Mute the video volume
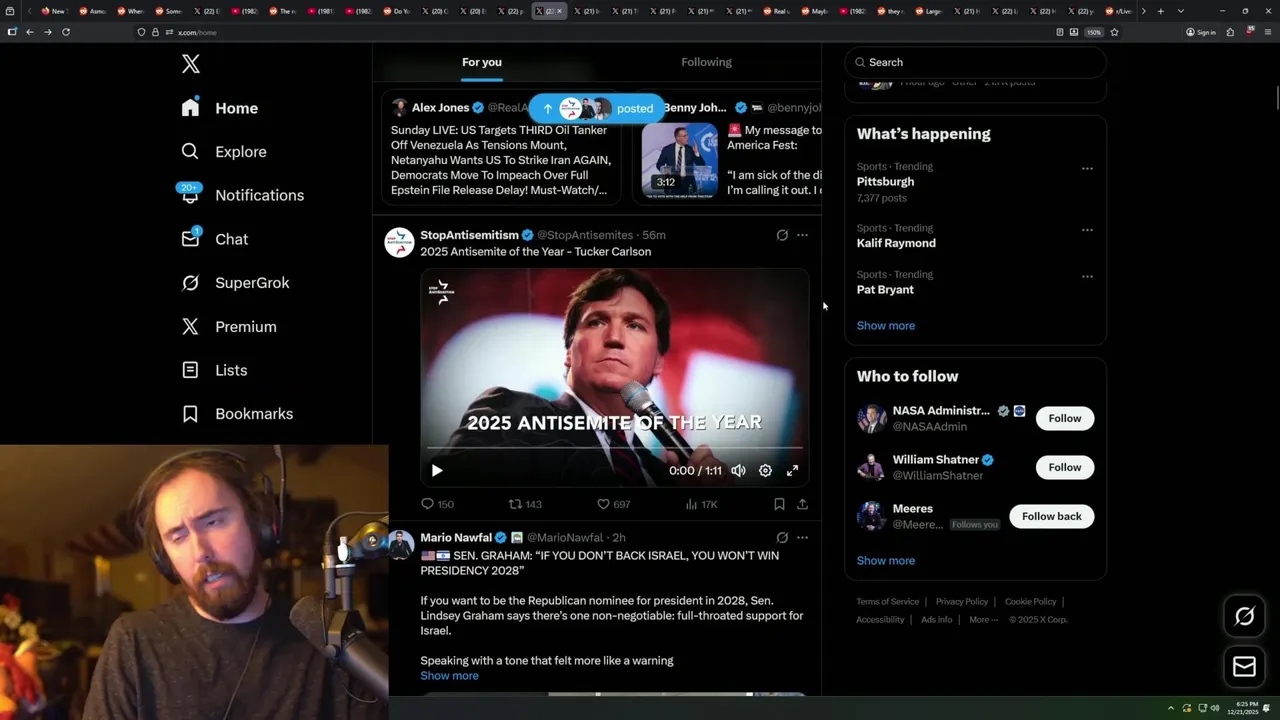The image size is (1280, 720). point(738,470)
